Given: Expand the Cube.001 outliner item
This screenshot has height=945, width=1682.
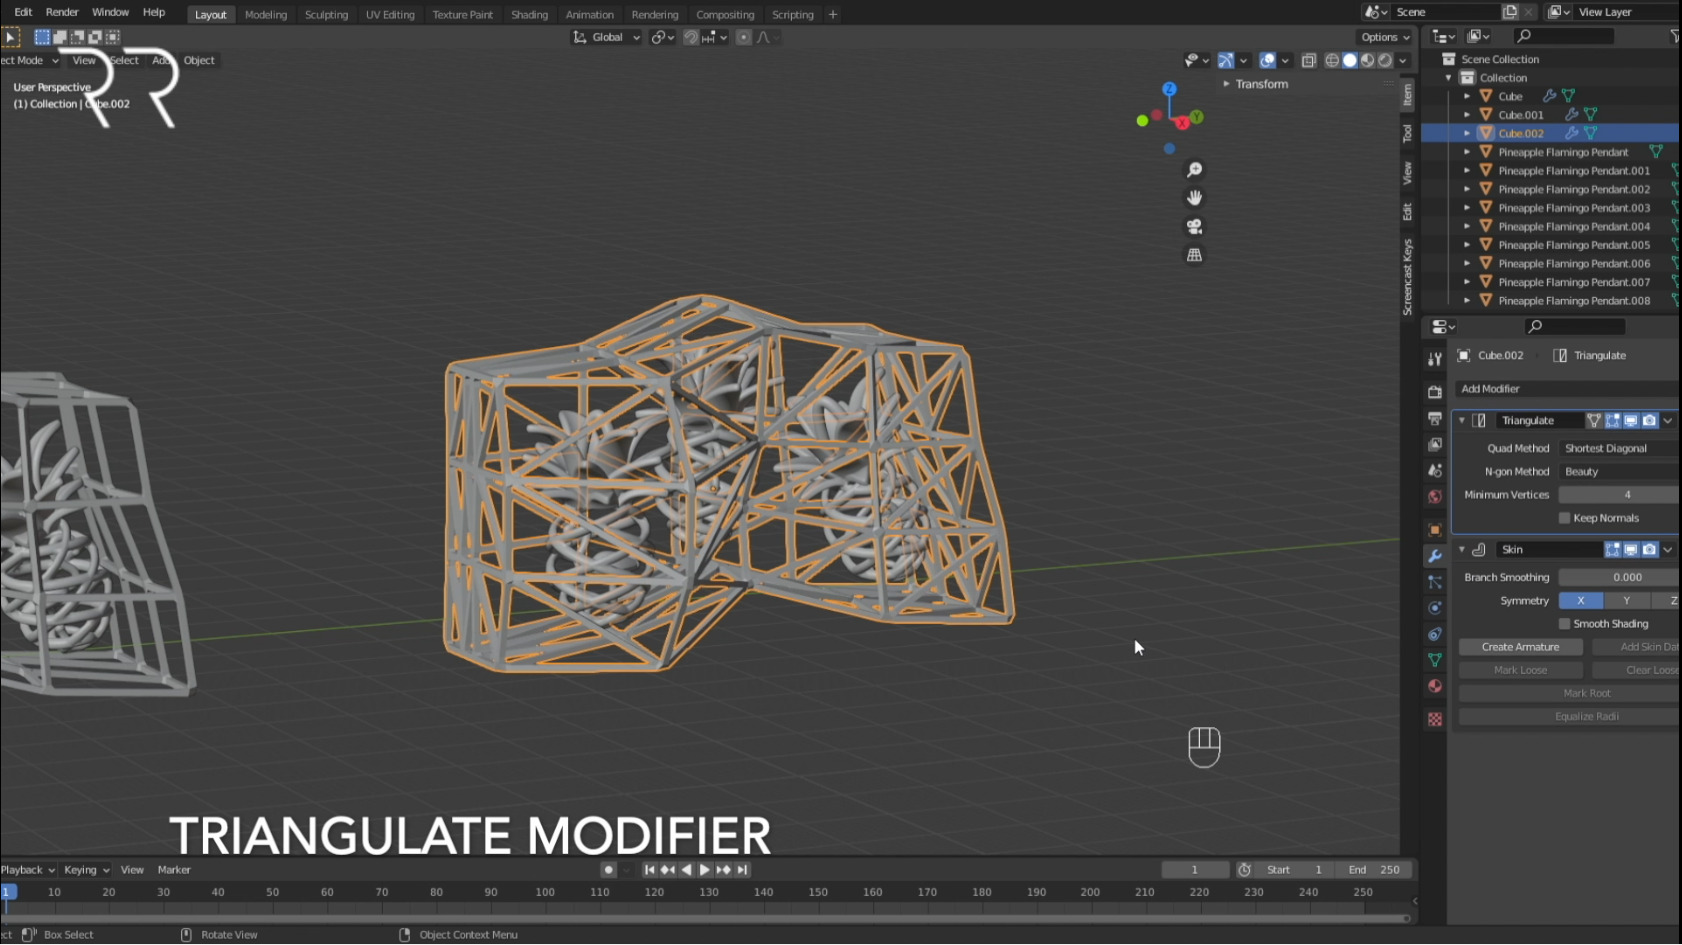Looking at the screenshot, I should [x=1467, y=115].
